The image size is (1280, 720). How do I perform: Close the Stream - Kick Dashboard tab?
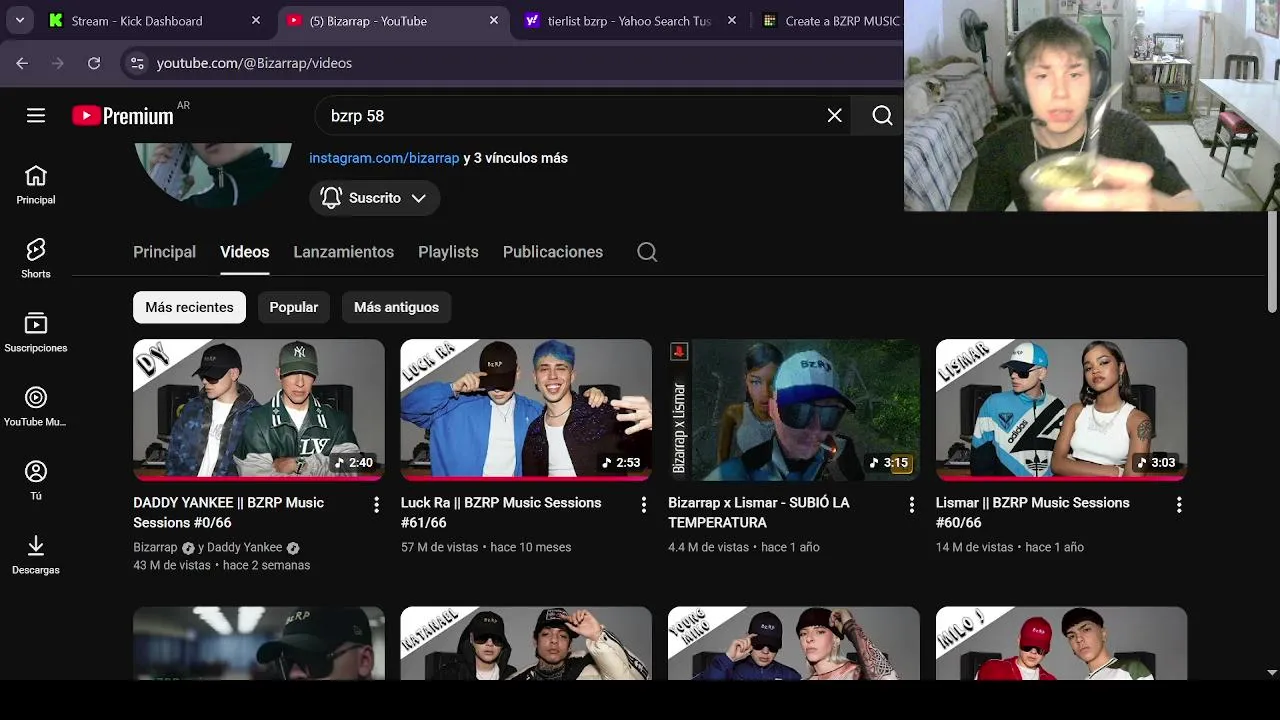click(256, 20)
